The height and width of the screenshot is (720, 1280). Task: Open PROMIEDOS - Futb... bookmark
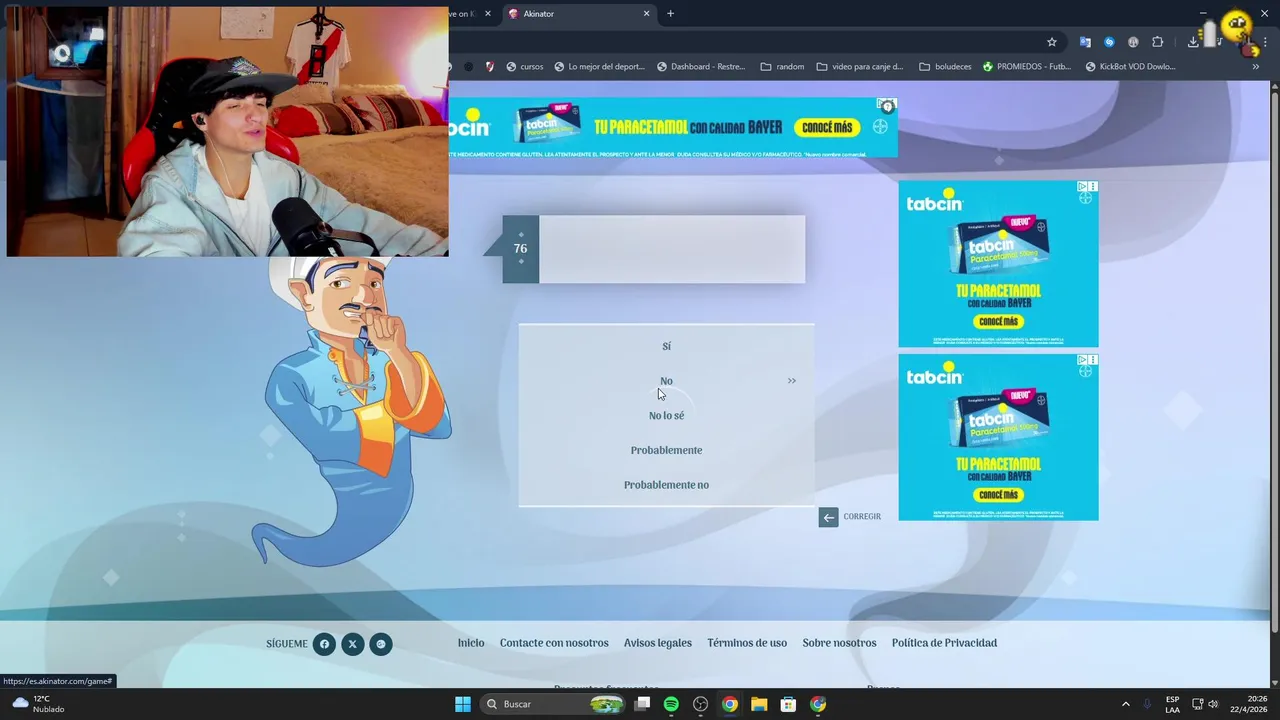pyautogui.click(x=1027, y=67)
